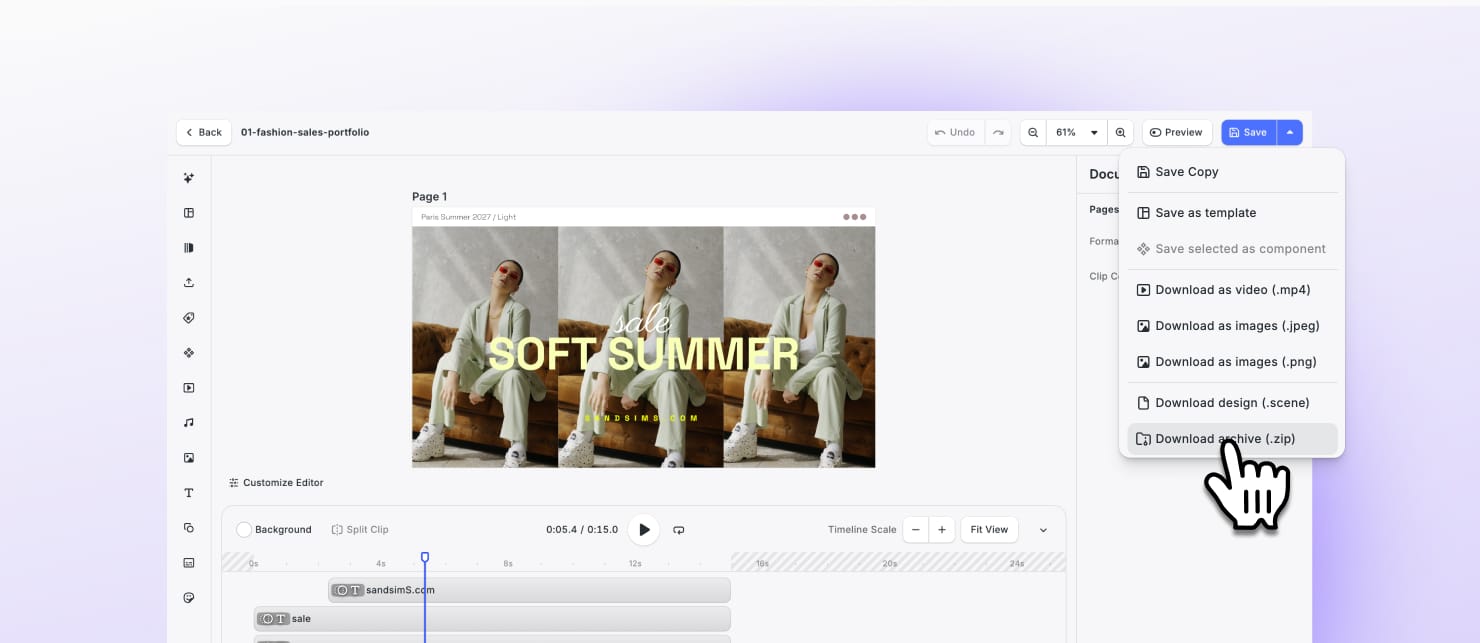
Task: Open the audio music note panel
Action: coord(189,423)
